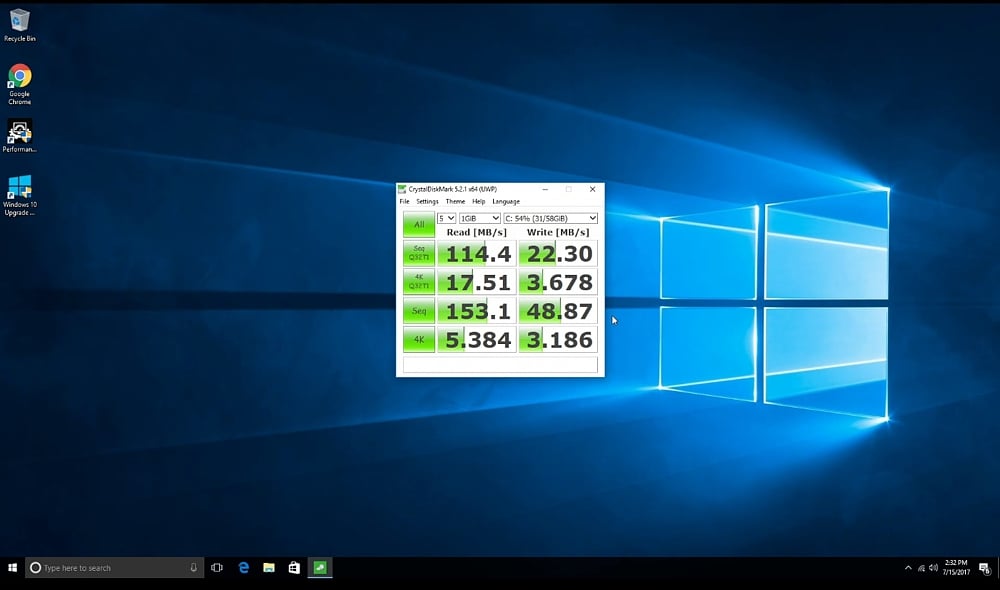The width and height of the screenshot is (1000, 590).
Task: Open the C: drive selection dropdown
Action: click(550, 218)
